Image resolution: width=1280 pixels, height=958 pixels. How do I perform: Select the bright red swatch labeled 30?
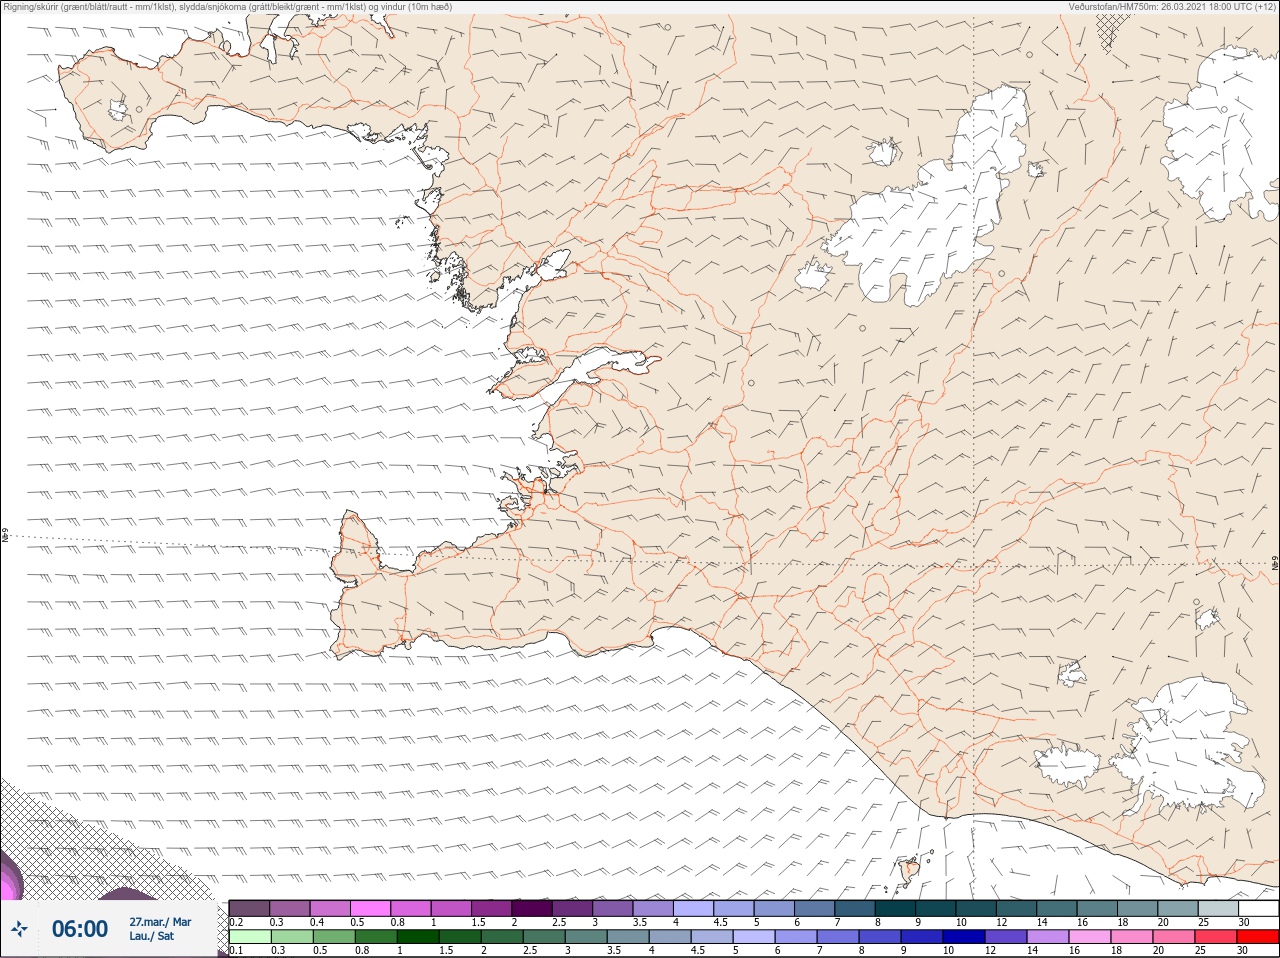[x=1258, y=937]
